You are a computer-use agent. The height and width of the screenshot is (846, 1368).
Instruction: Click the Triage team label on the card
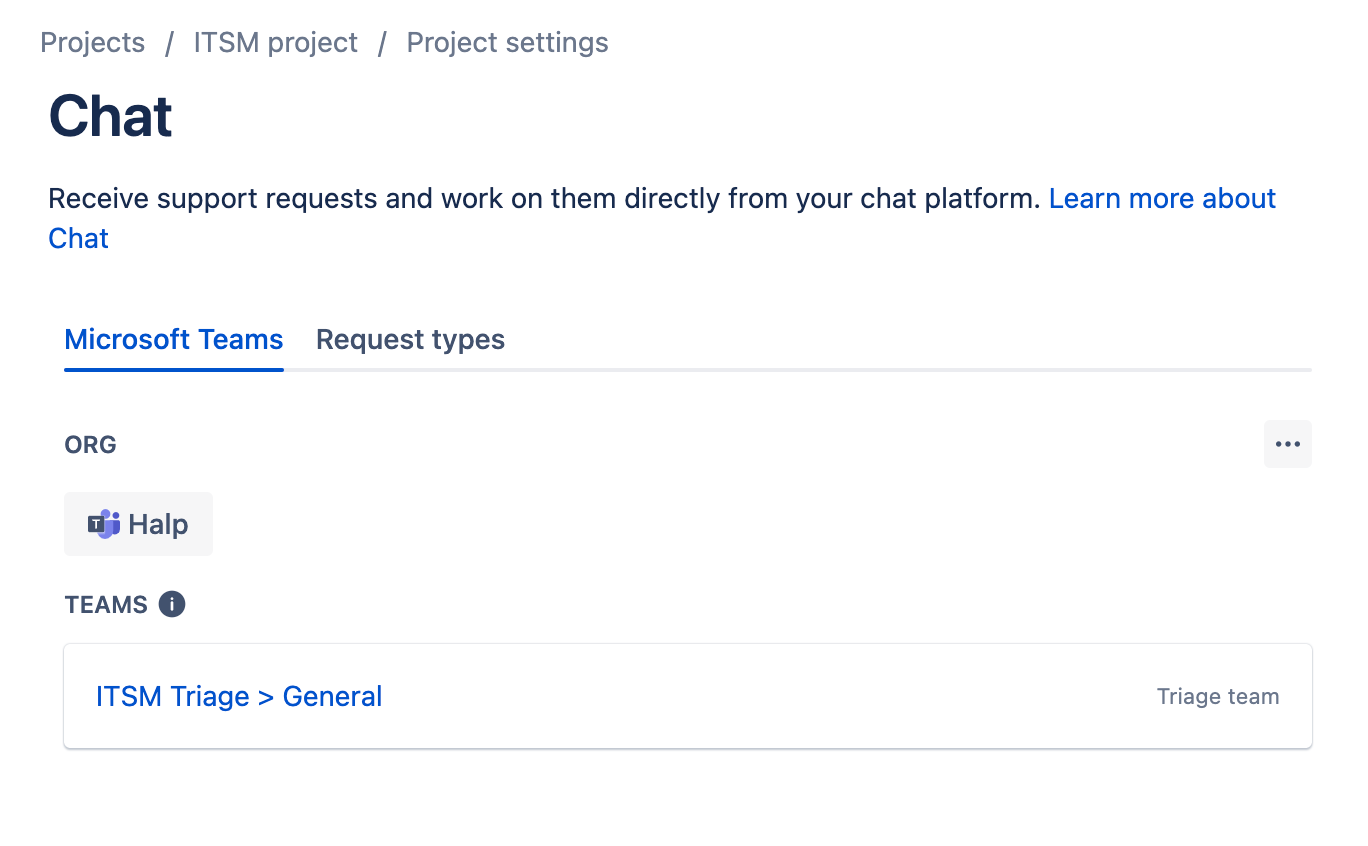[1217, 696]
